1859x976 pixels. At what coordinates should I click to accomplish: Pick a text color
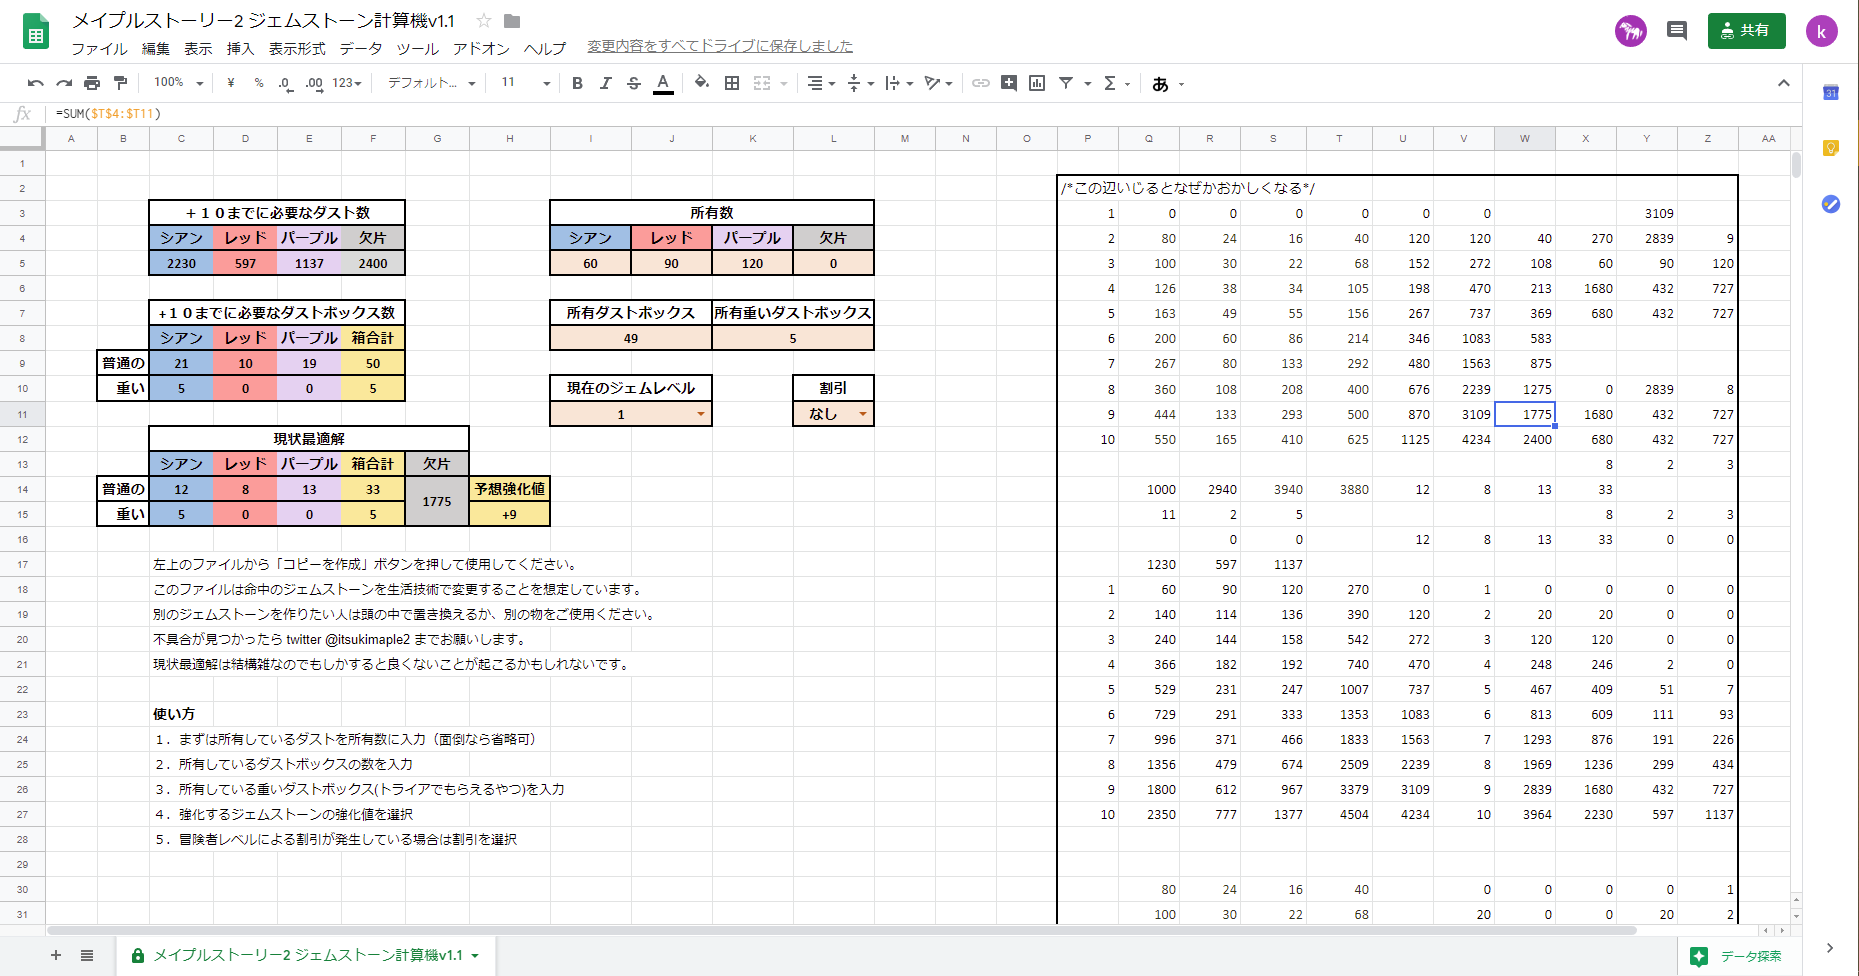coord(663,83)
